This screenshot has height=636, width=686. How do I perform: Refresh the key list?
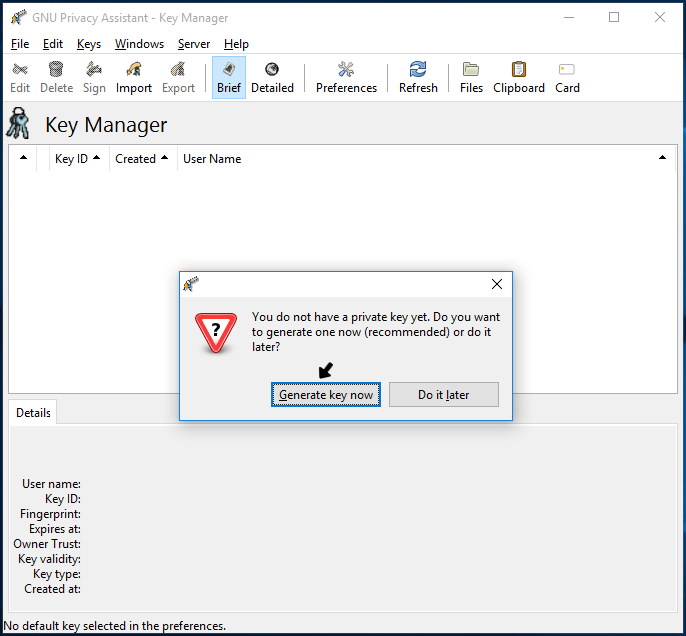coord(418,77)
